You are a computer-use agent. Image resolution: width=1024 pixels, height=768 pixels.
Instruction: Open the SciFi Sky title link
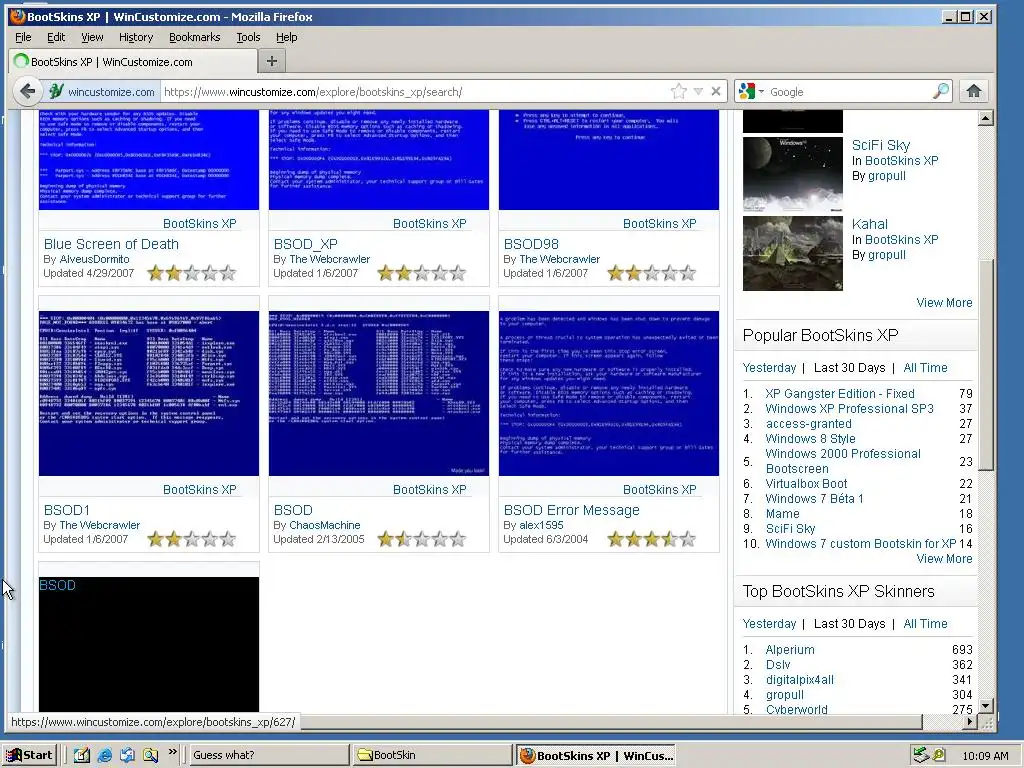click(880, 145)
